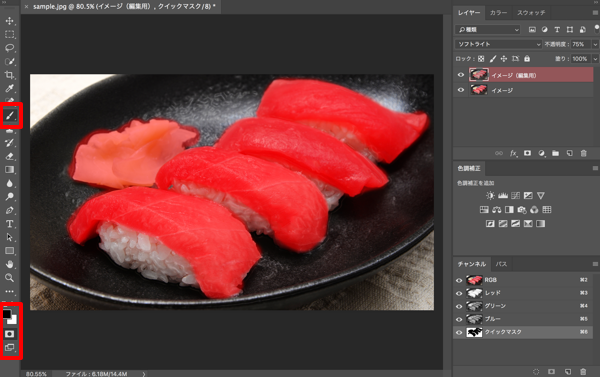This screenshot has height=377, width=600.
Task: Open the Edit Toolbar three-dots menu
Action: click(10, 291)
